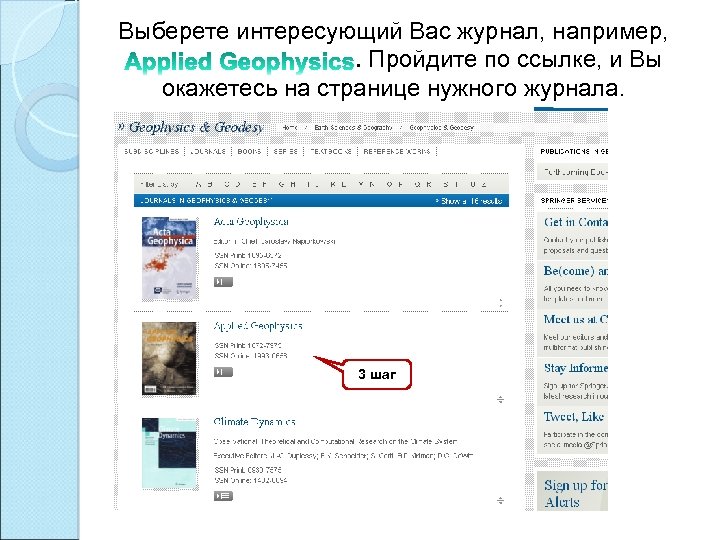The width and height of the screenshot is (720, 540).
Task: Filter journals by letters C D
Action: click(x=233, y=184)
